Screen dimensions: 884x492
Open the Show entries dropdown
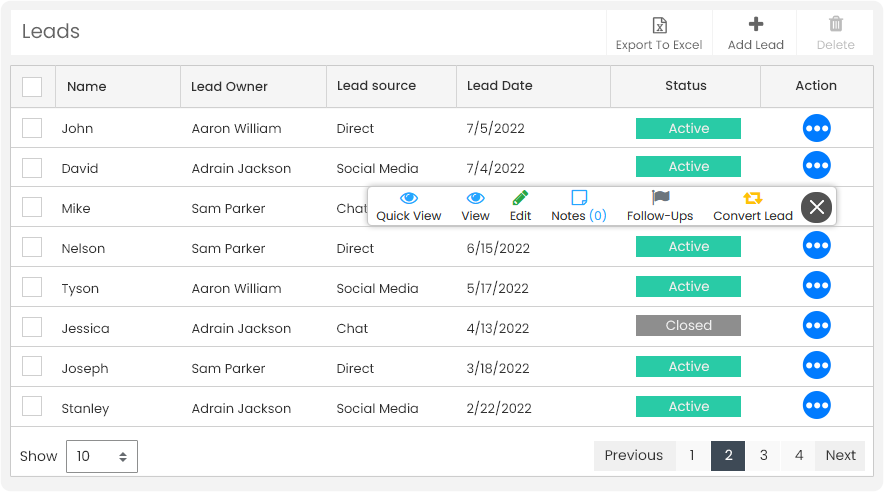pos(102,456)
